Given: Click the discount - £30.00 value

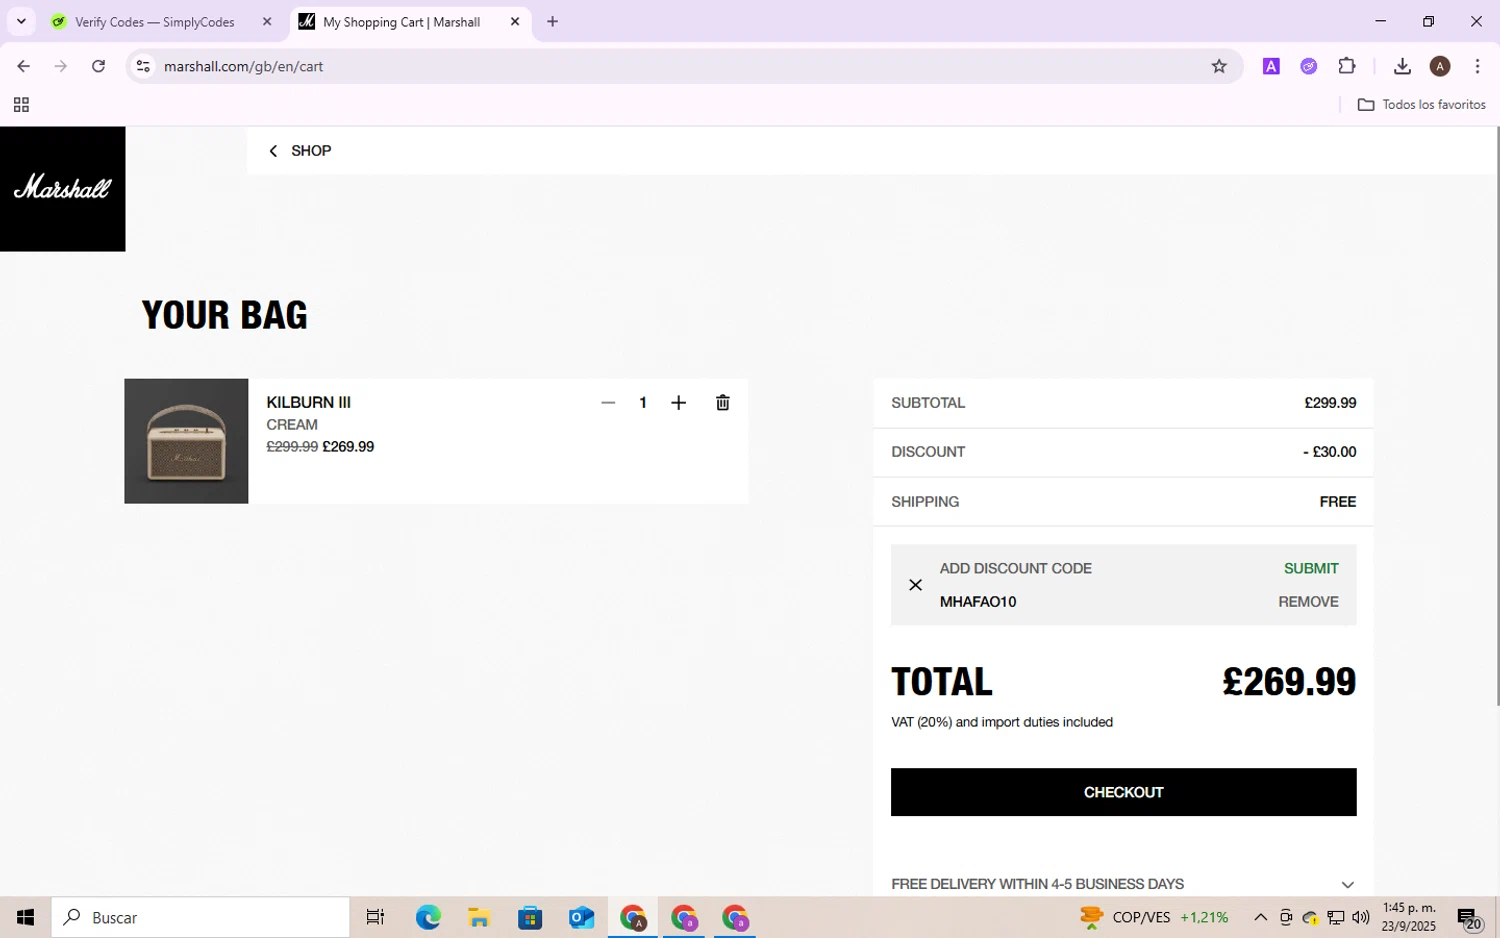Looking at the screenshot, I should tap(1329, 452).
